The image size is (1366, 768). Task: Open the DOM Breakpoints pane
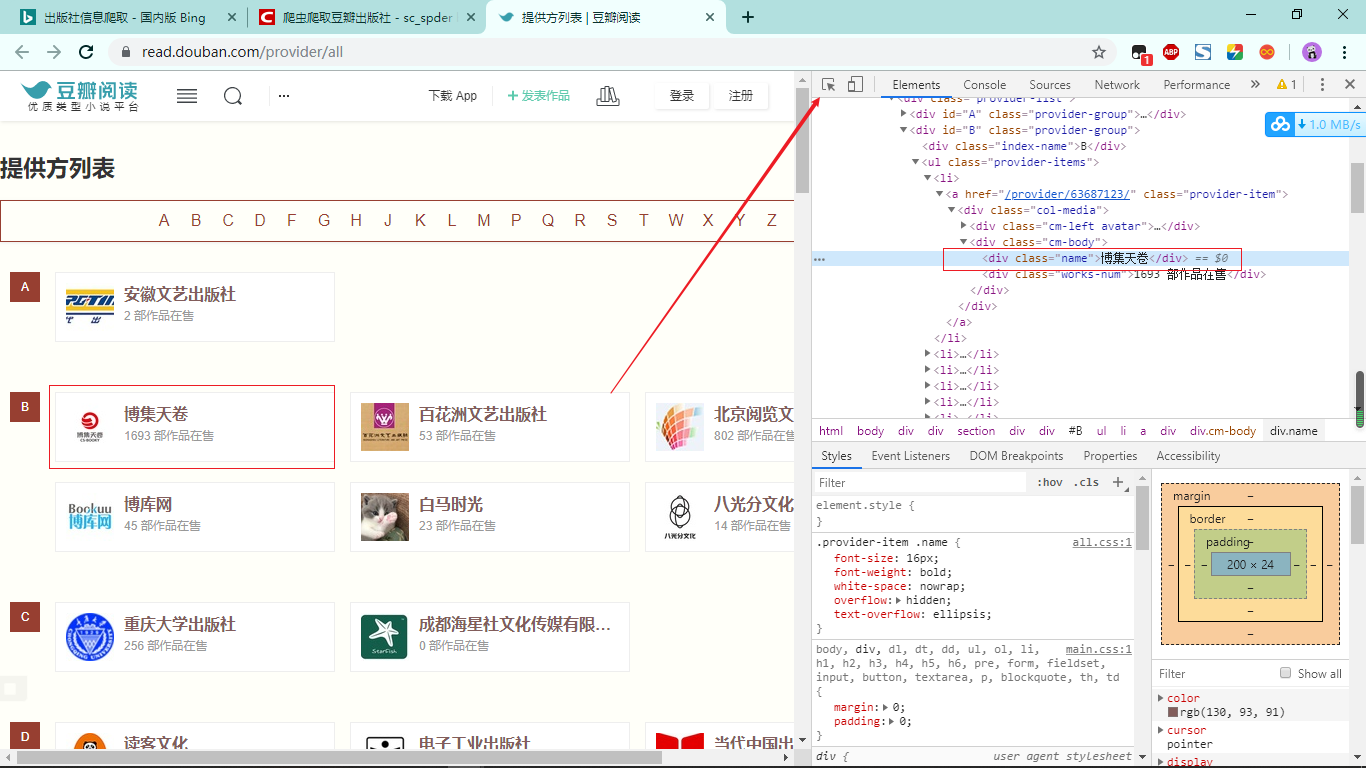click(1016, 456)
